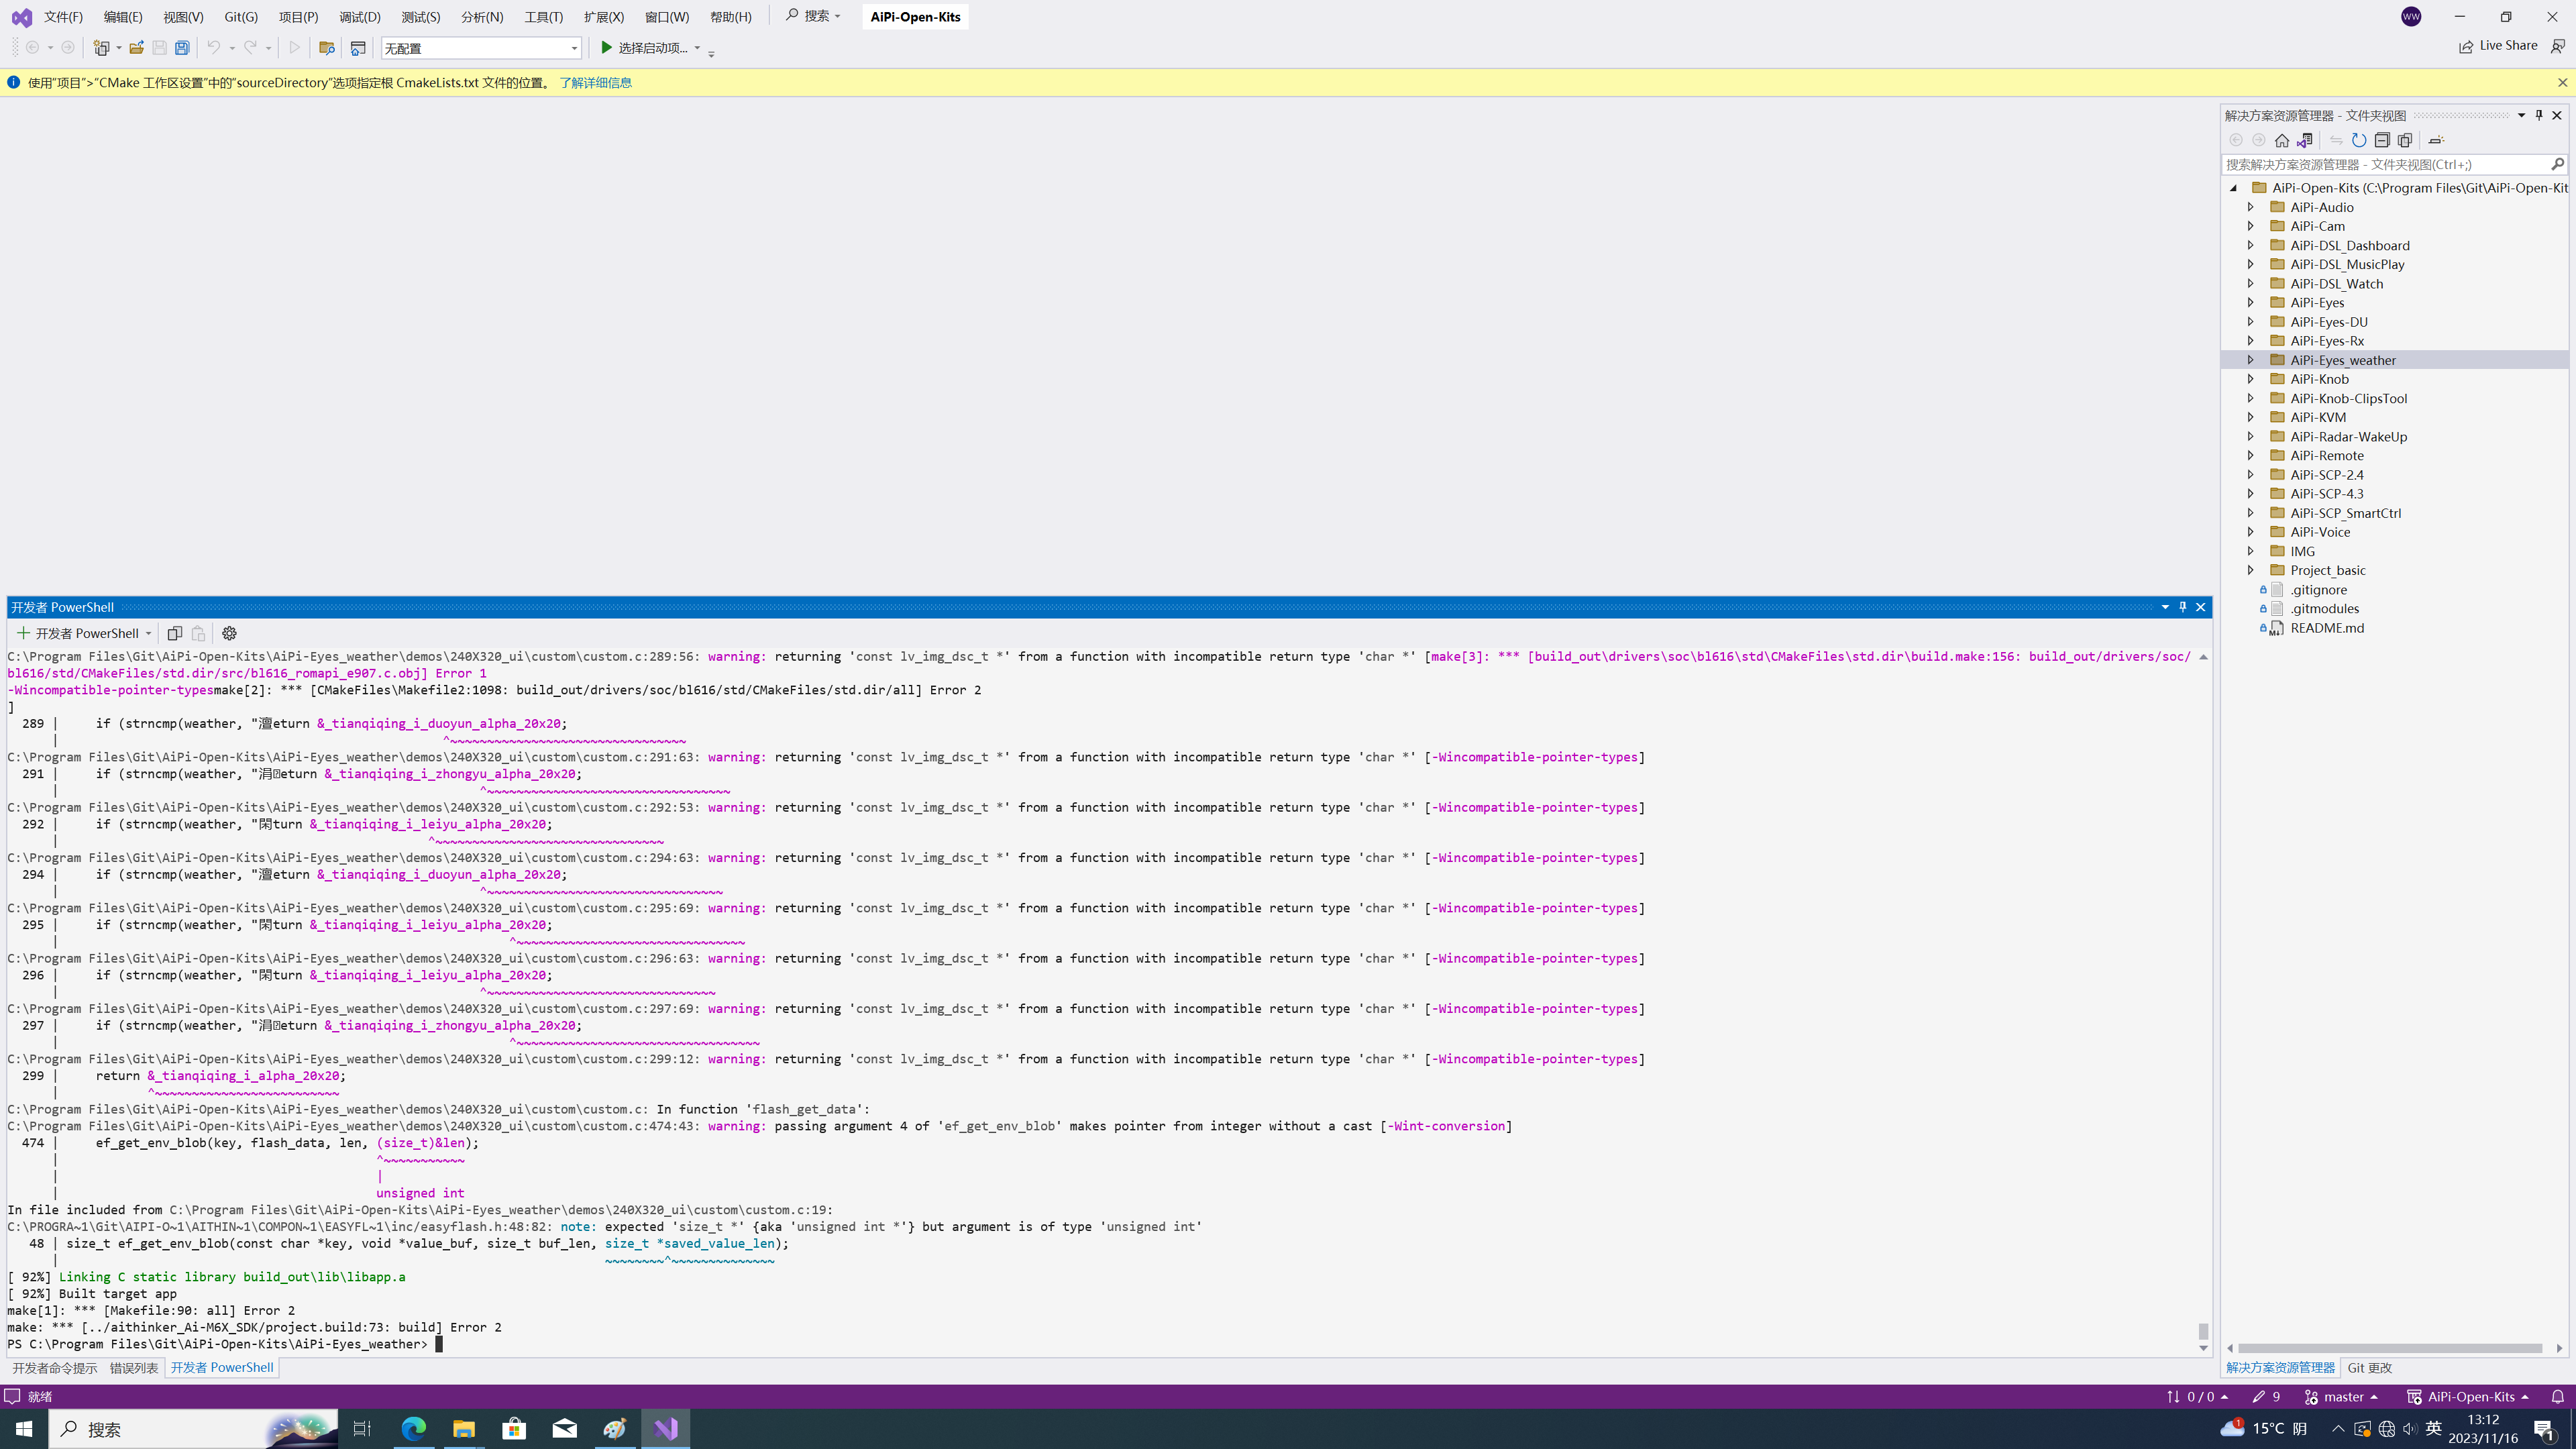Click the New Project toolbar icon
2576x1449 pixels.
[x=101, y=47]
